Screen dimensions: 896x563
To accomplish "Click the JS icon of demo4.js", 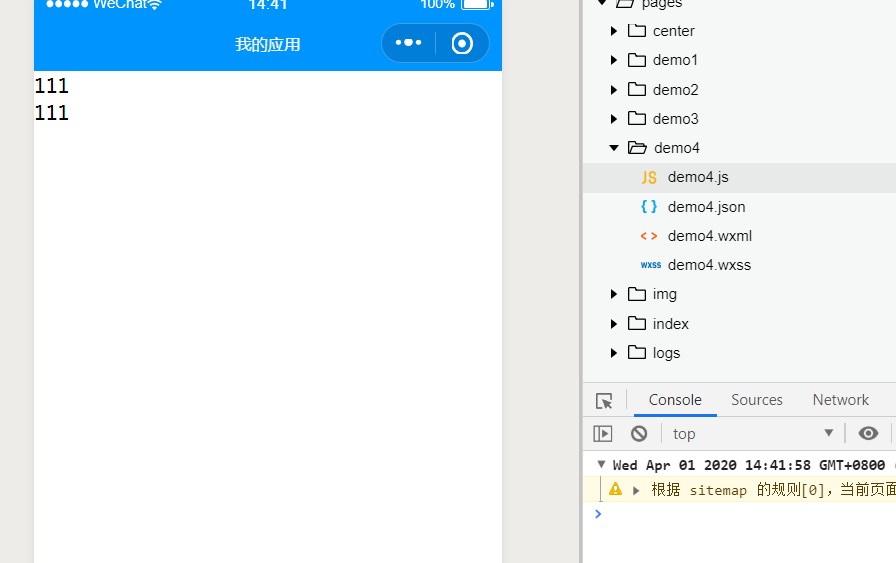I will tap(649, 177).
